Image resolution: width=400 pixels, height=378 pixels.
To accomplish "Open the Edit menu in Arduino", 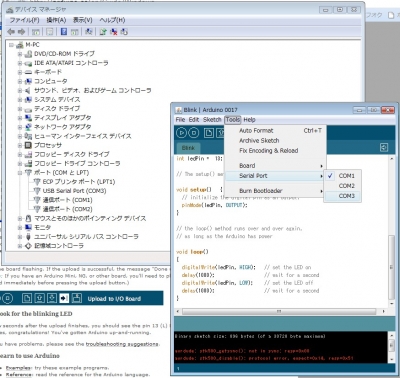I will (x=194, y=120).
